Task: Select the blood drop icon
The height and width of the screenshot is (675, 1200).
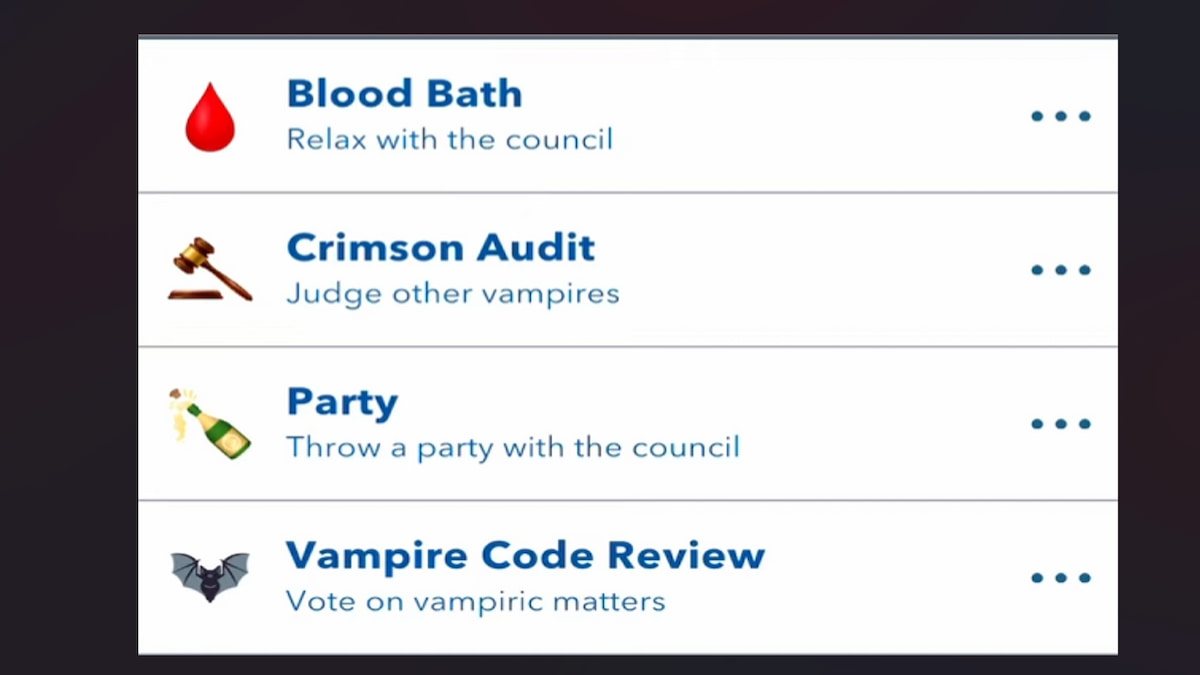Action: [x=210, y=115]
